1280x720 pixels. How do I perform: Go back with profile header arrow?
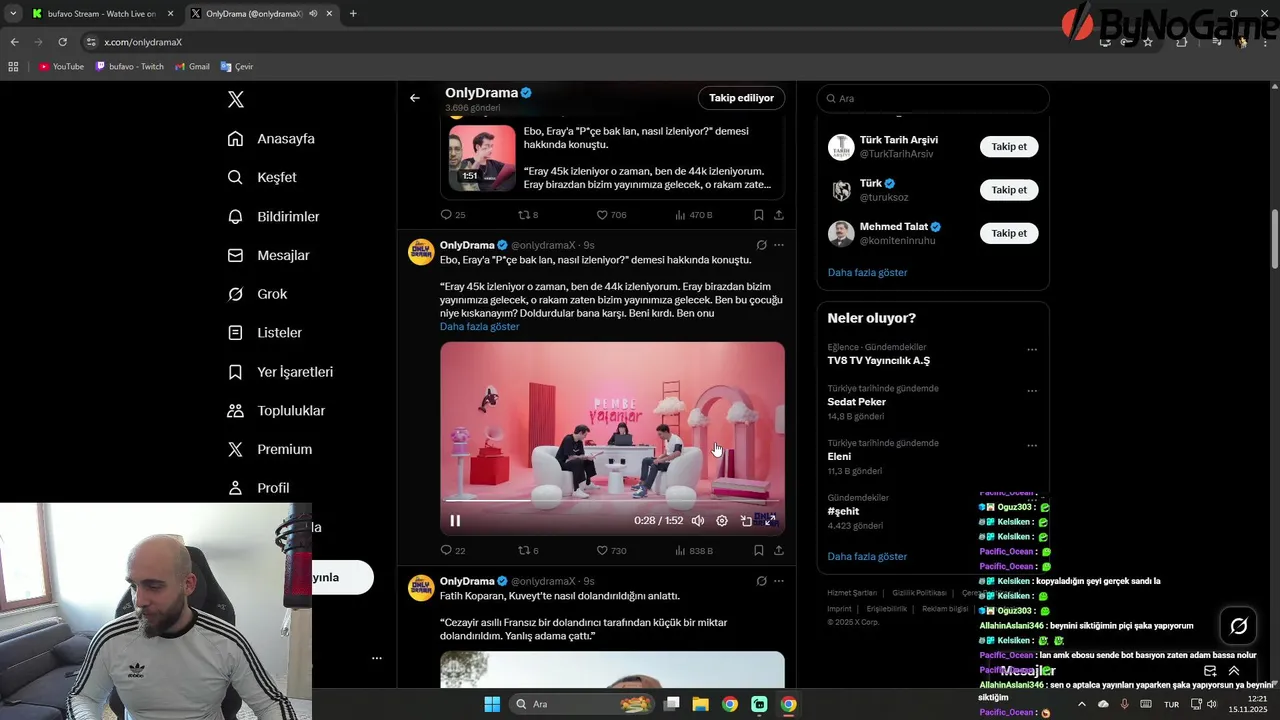[415, 98]
